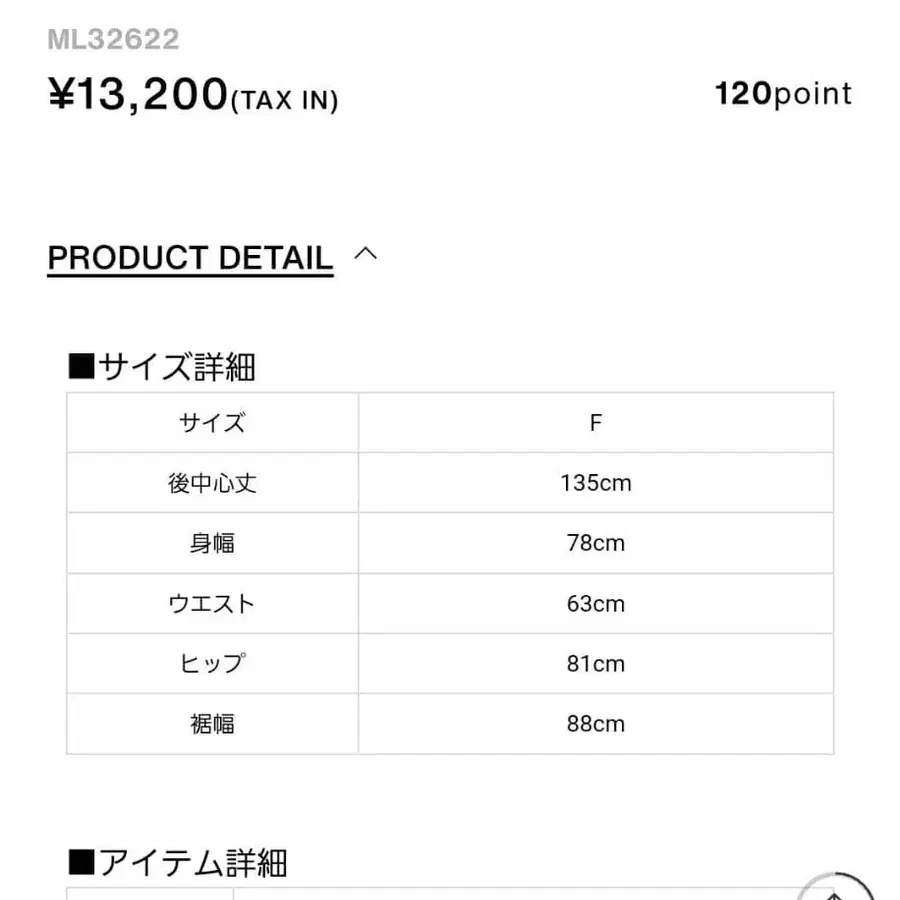The width and height of the screenshot is (900, 900).
Task: Select the size value F cell
Action: (x=596, y=422)
